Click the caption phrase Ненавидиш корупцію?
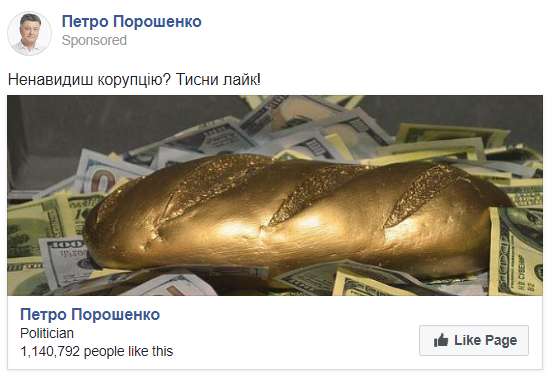This screenshot has height=378, width=554. (x=89, y=79)
